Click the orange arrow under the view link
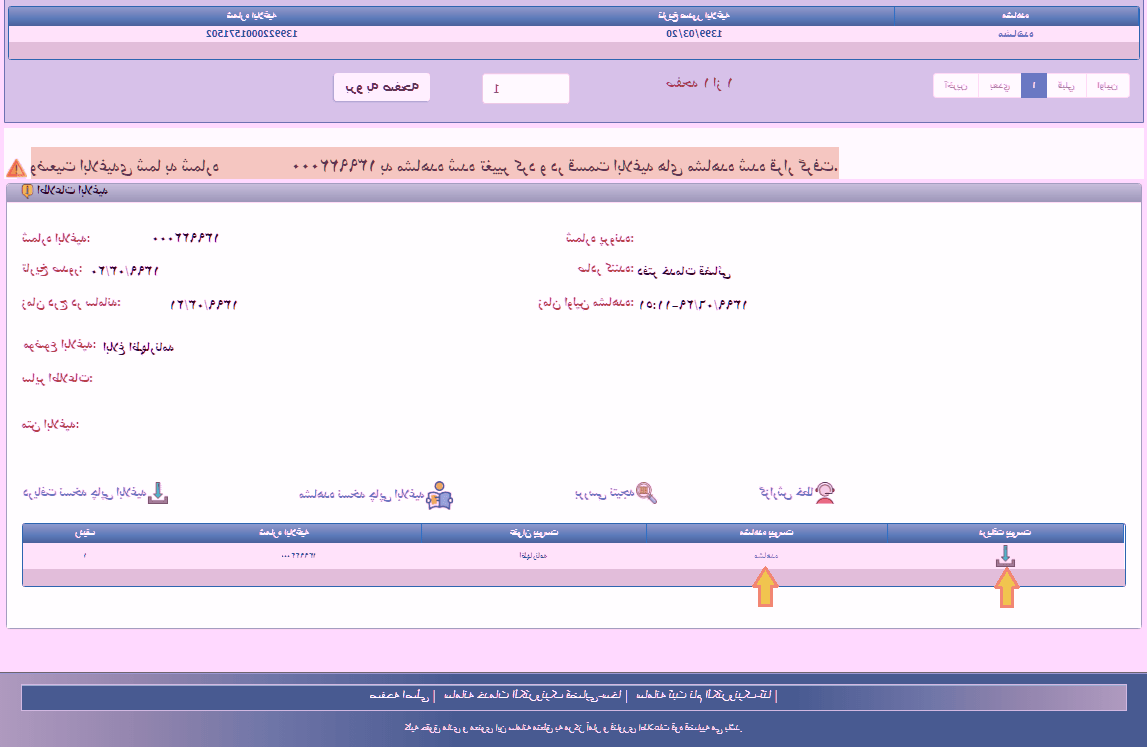 click(764, 587)
